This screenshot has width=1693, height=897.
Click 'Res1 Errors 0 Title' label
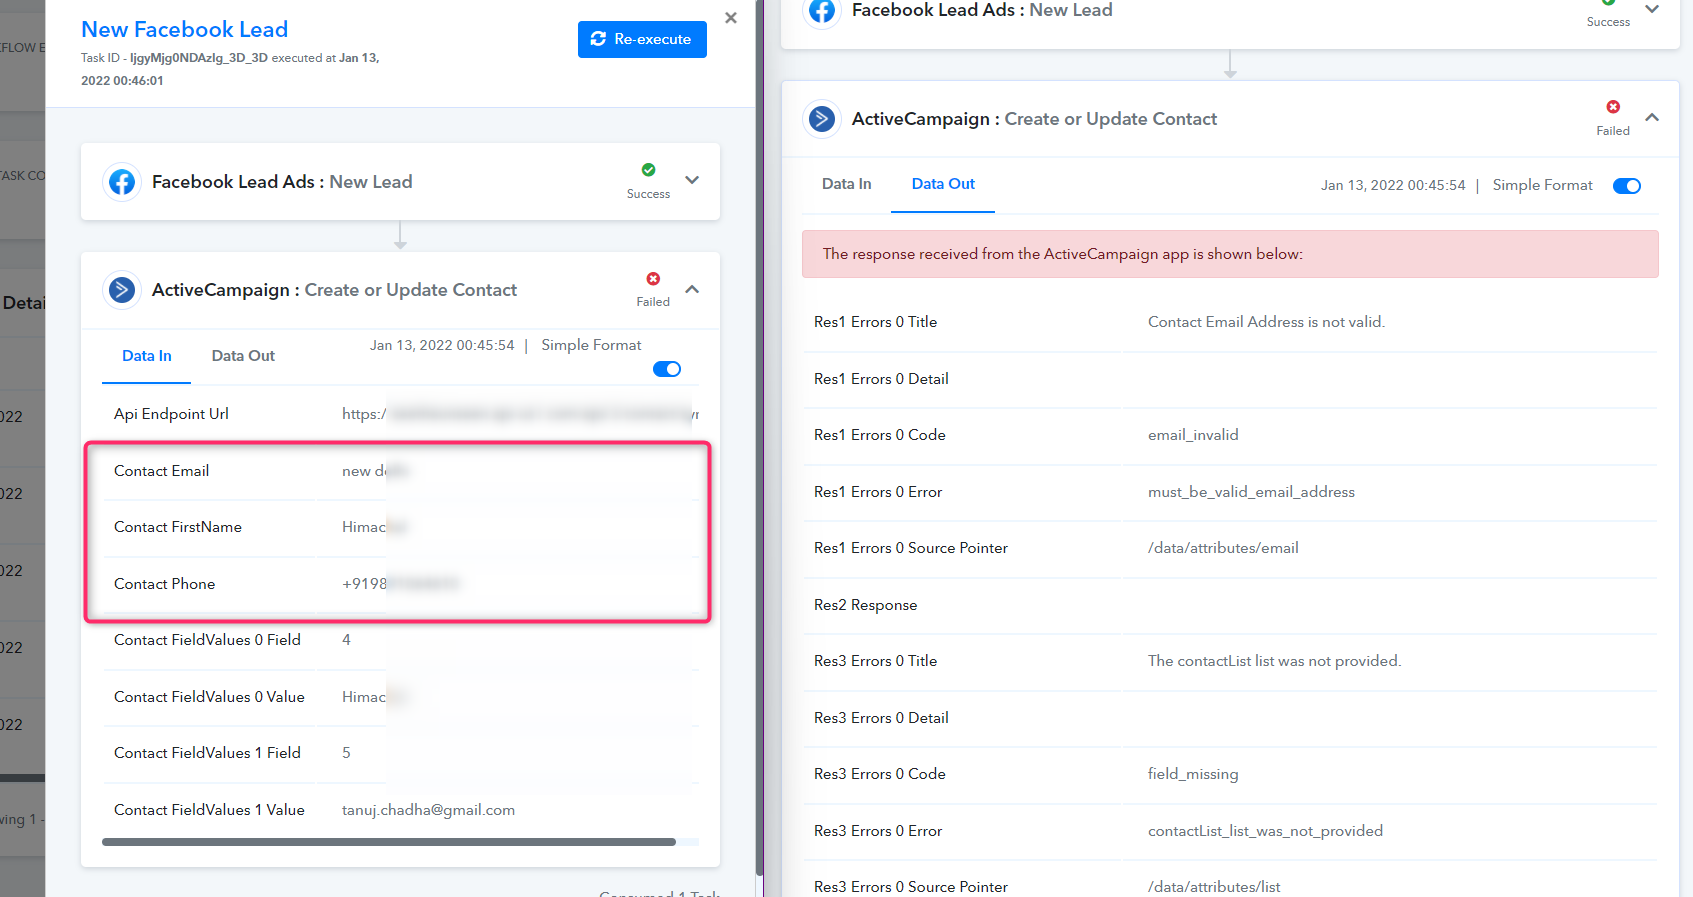click(875, 322)
